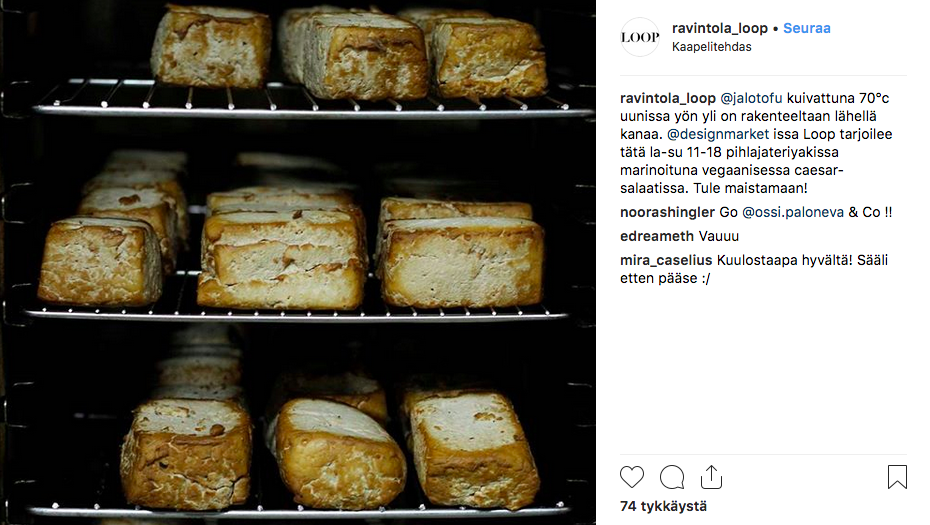Open the ravintola_loop username in the header

click(719, 28)
